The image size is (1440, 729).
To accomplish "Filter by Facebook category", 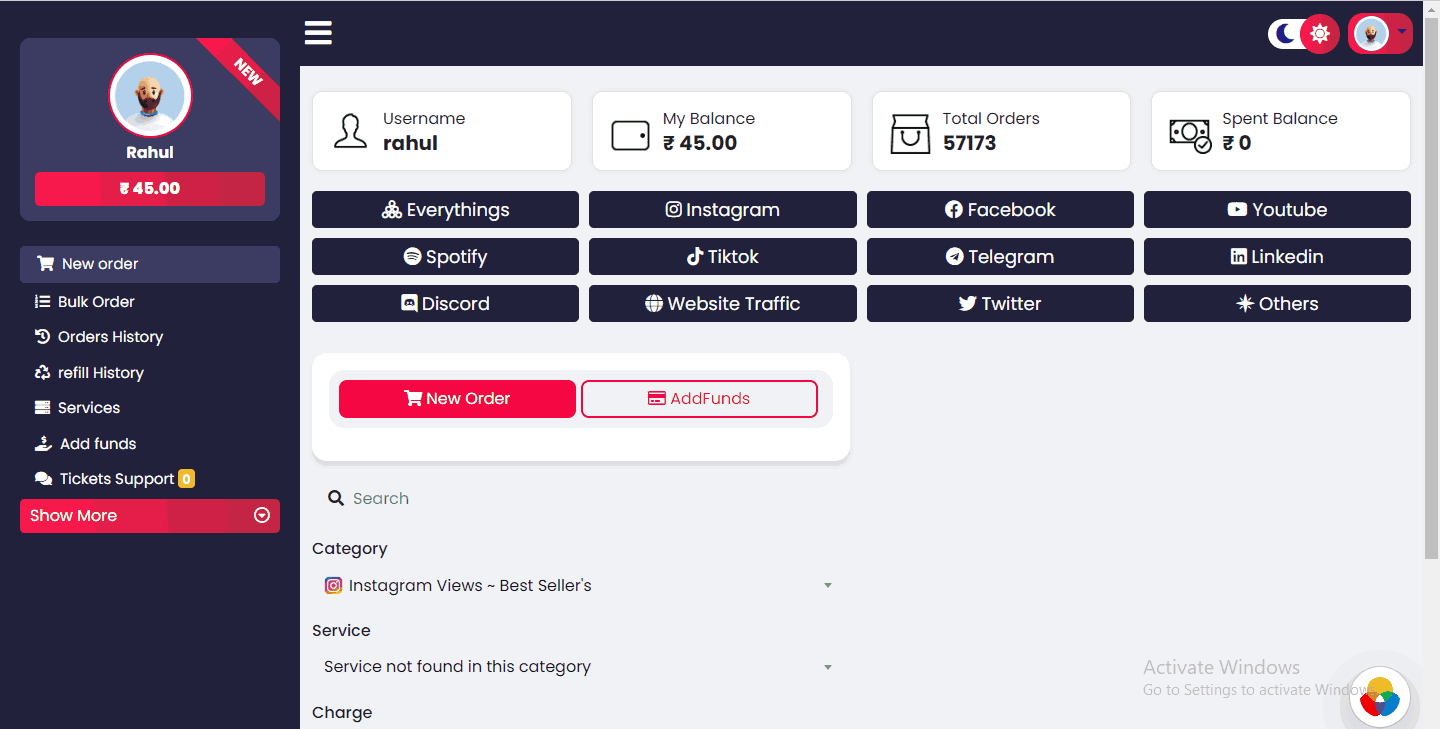I will [1000, 210].
